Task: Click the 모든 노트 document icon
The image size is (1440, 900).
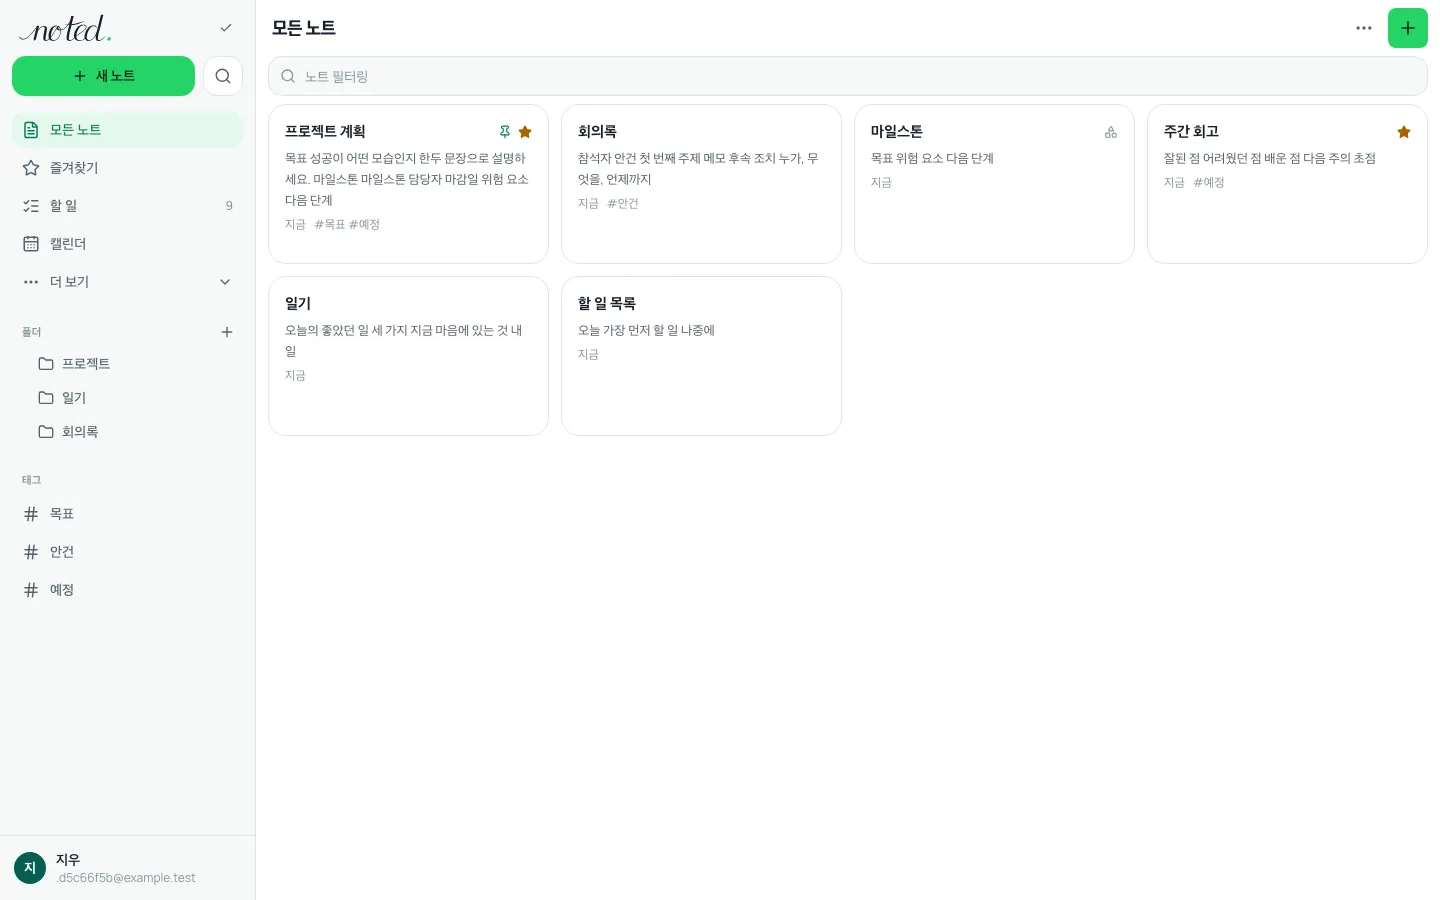Action: [31, 130]
